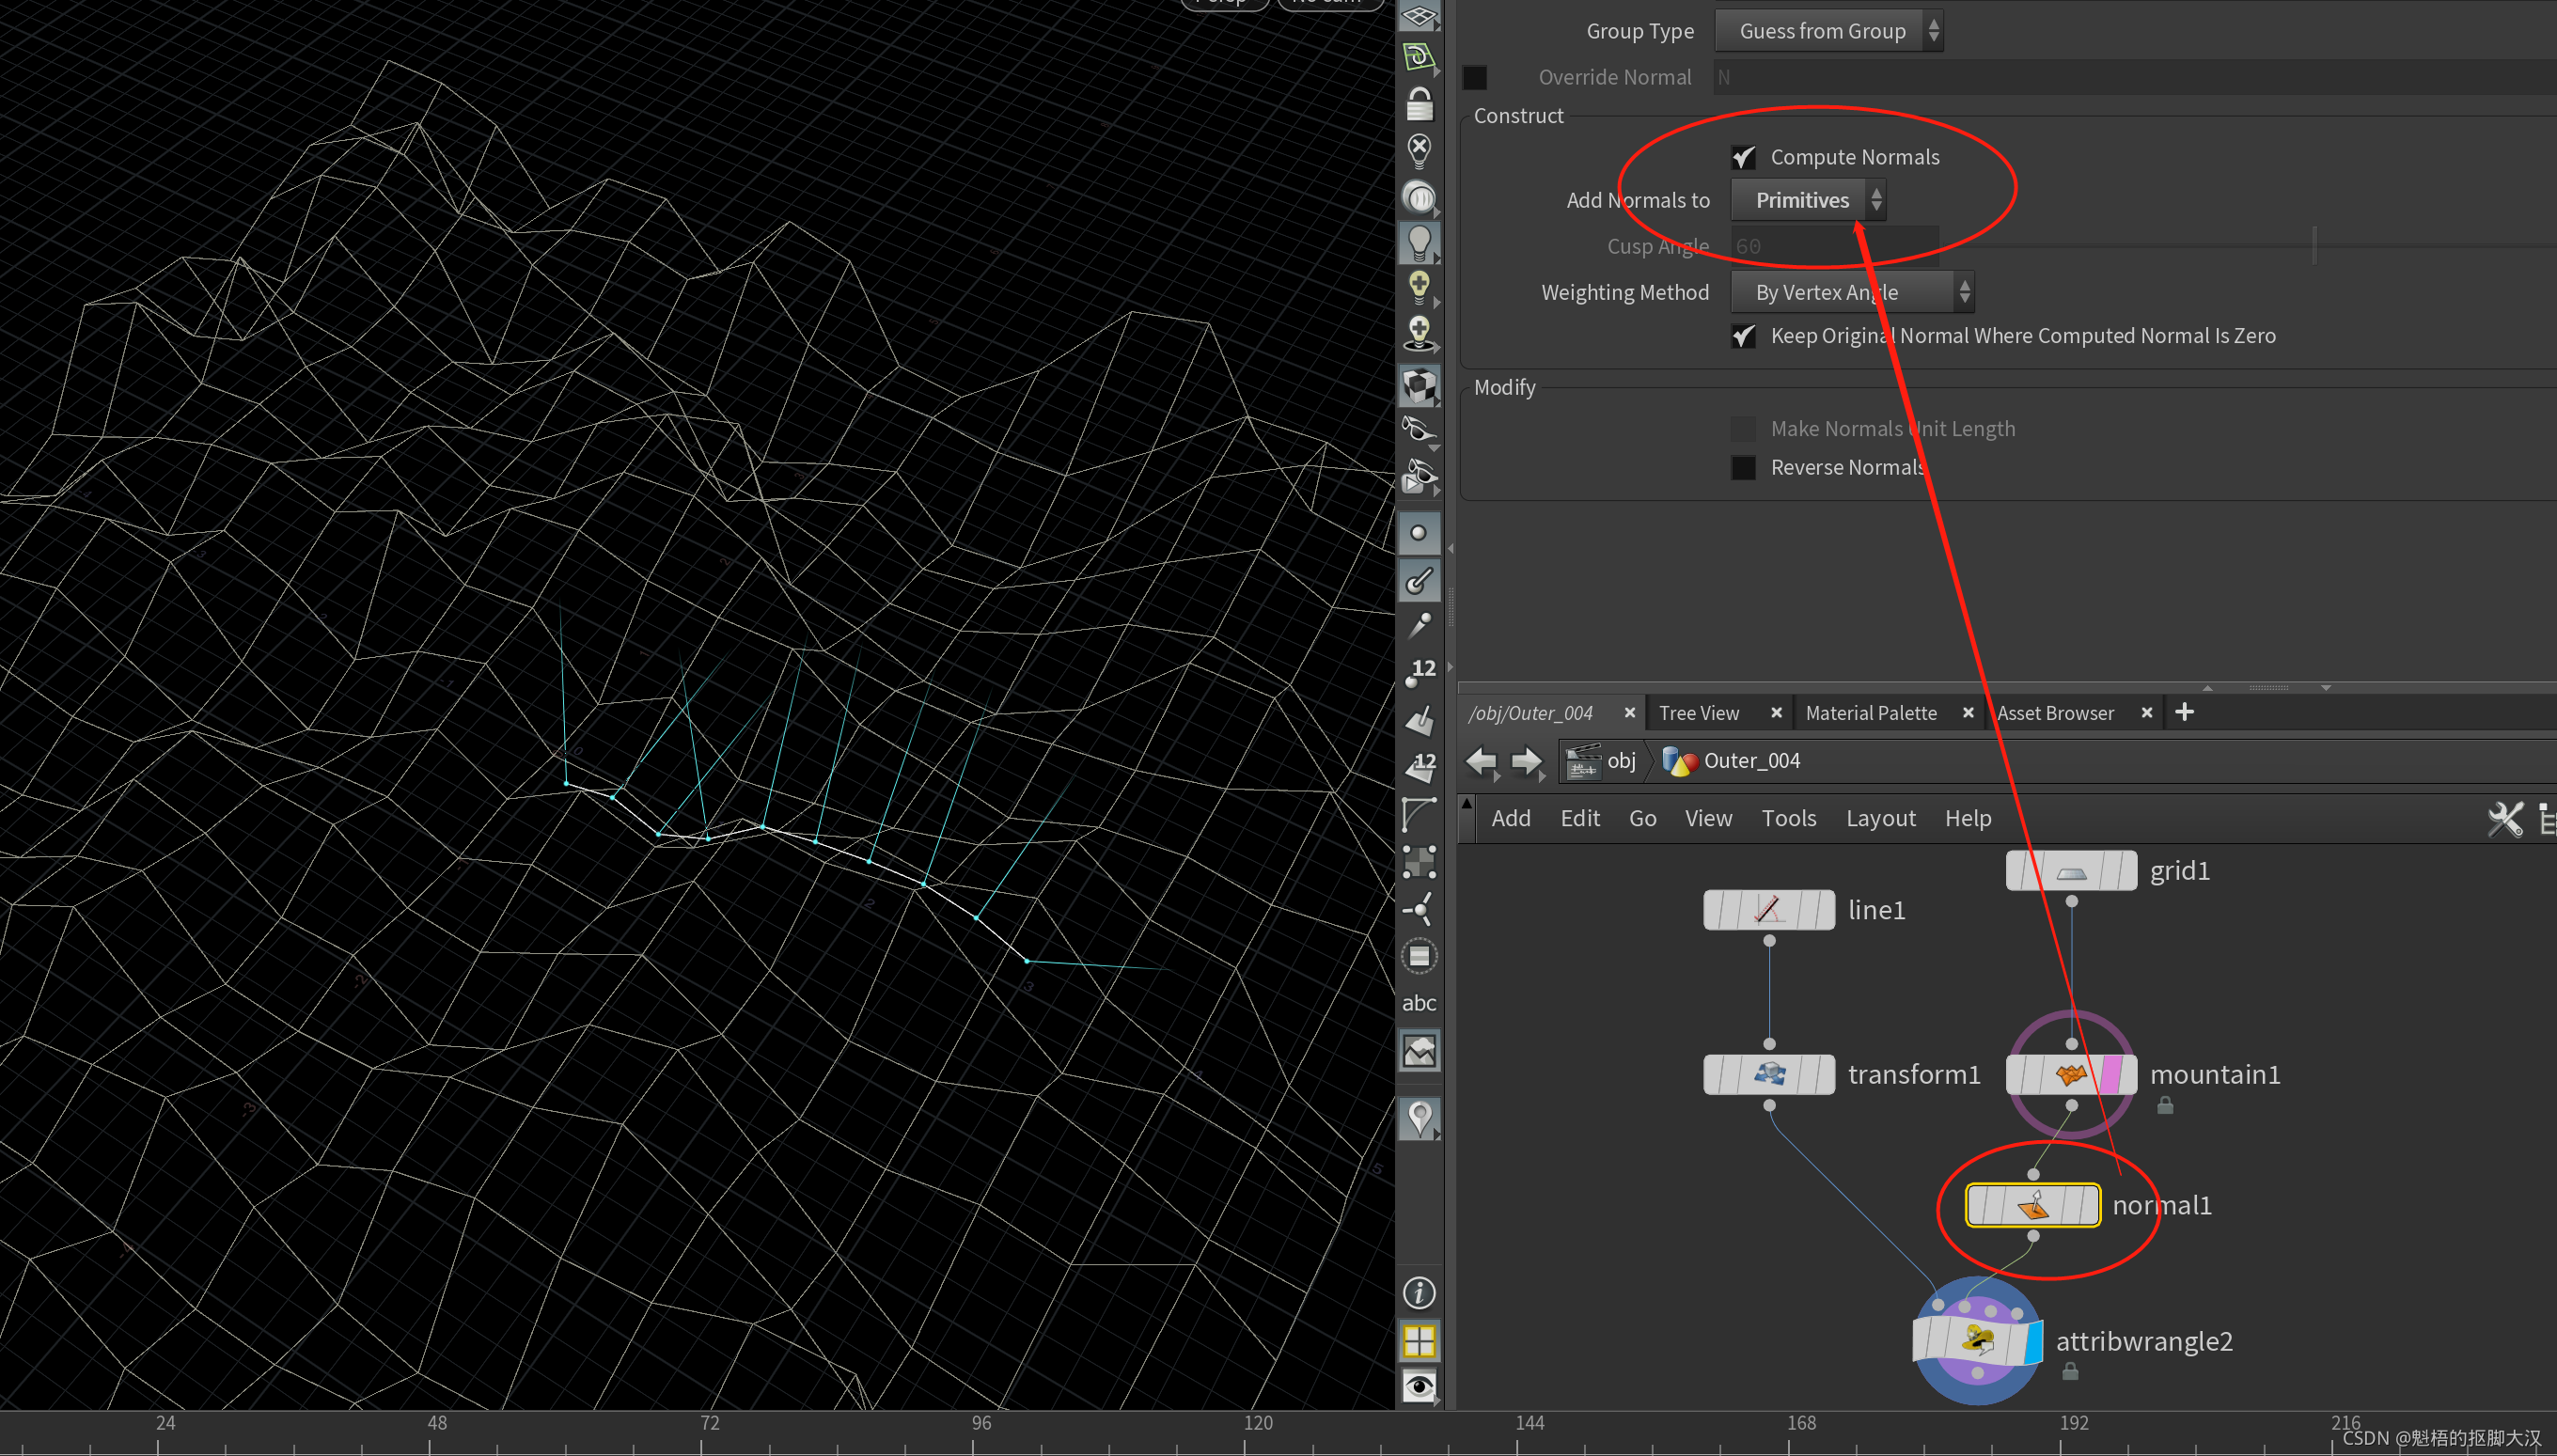Click the wrench tools icon in network editor
This screenshot has height=1456, width=2557.
(x=2504, y=819)
